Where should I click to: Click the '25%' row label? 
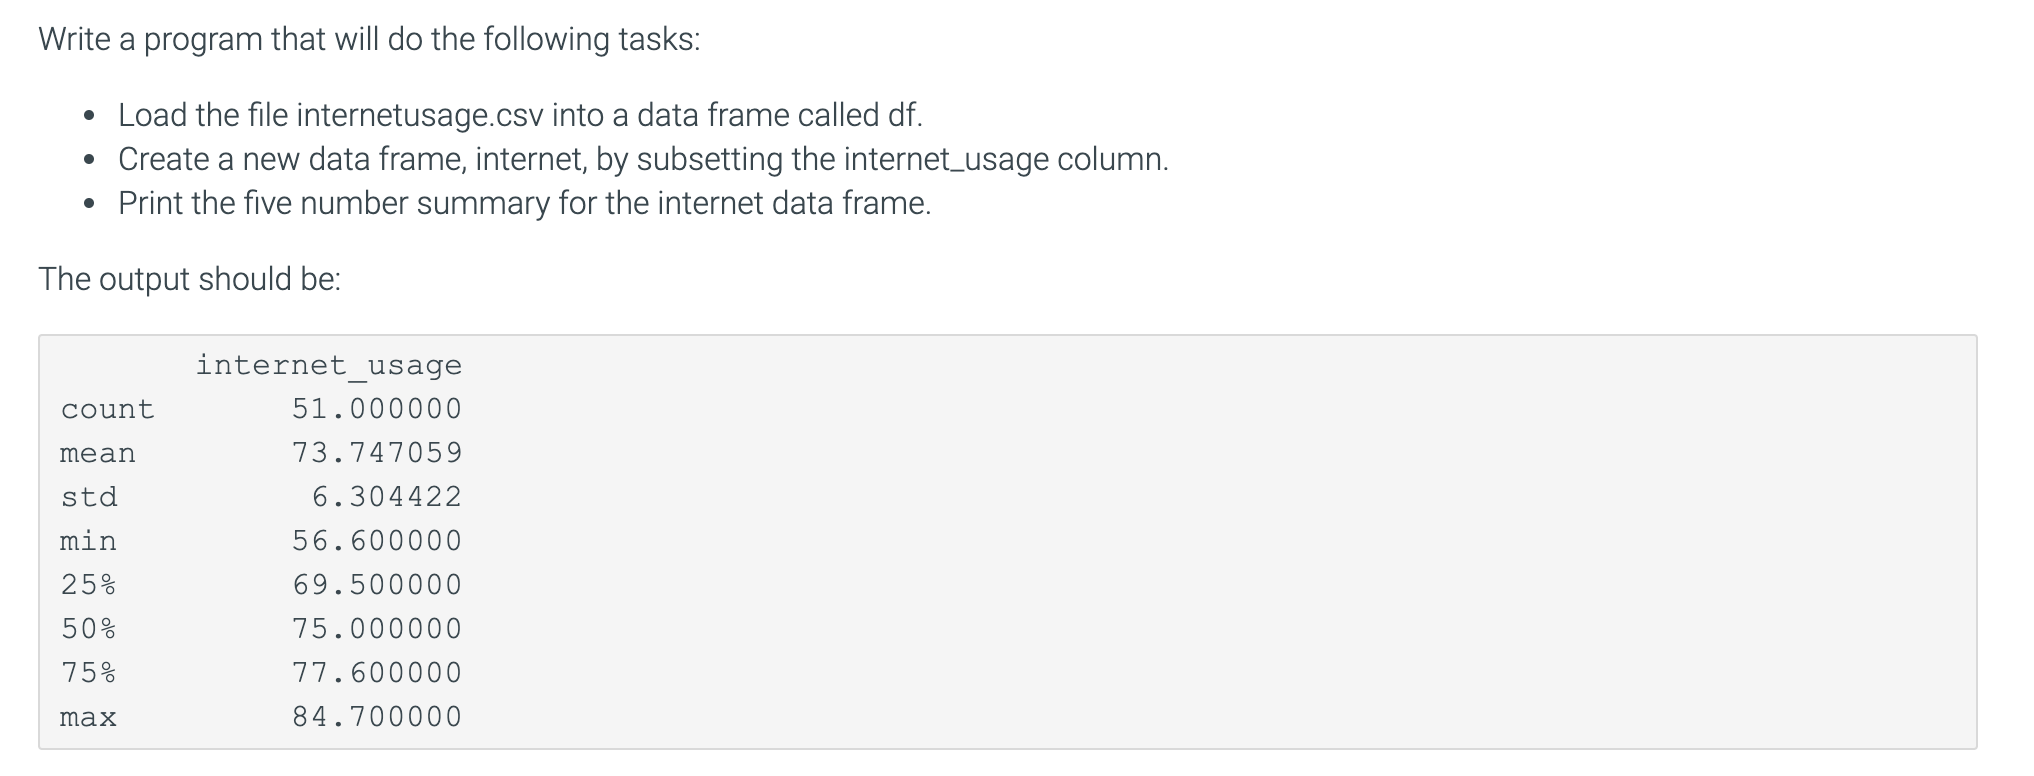89,585
